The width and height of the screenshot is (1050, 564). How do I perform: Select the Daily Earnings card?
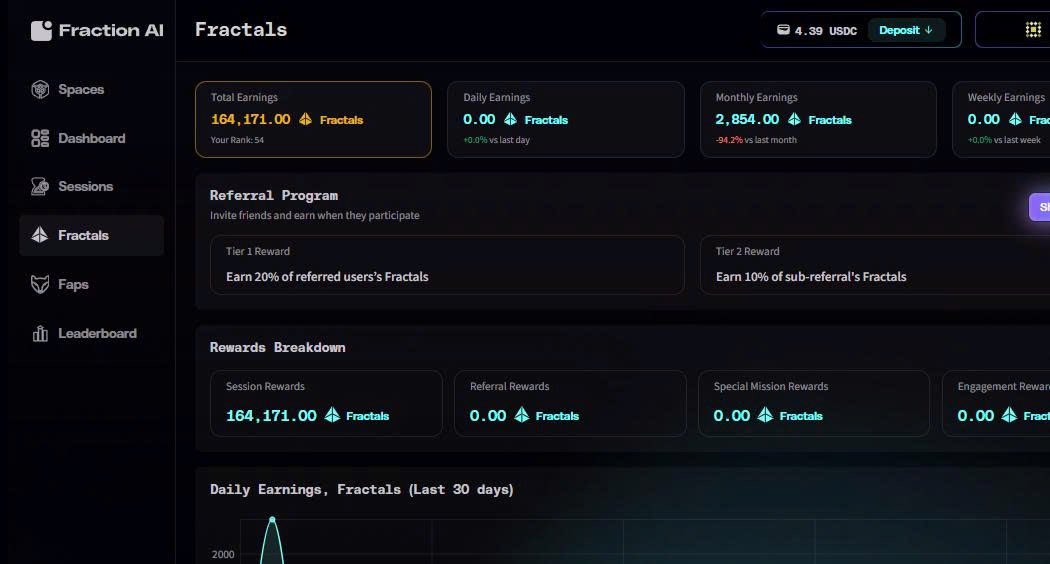566,119
